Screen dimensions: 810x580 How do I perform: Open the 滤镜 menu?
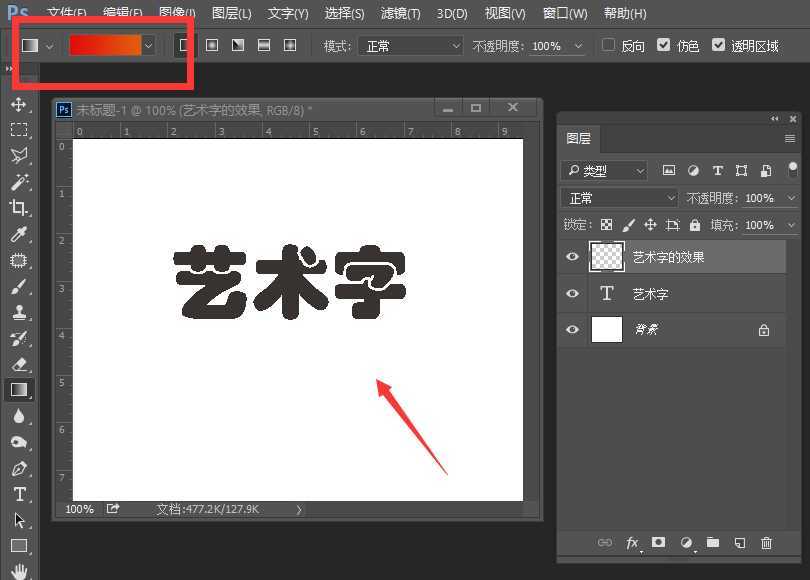(x=400, y=13)
